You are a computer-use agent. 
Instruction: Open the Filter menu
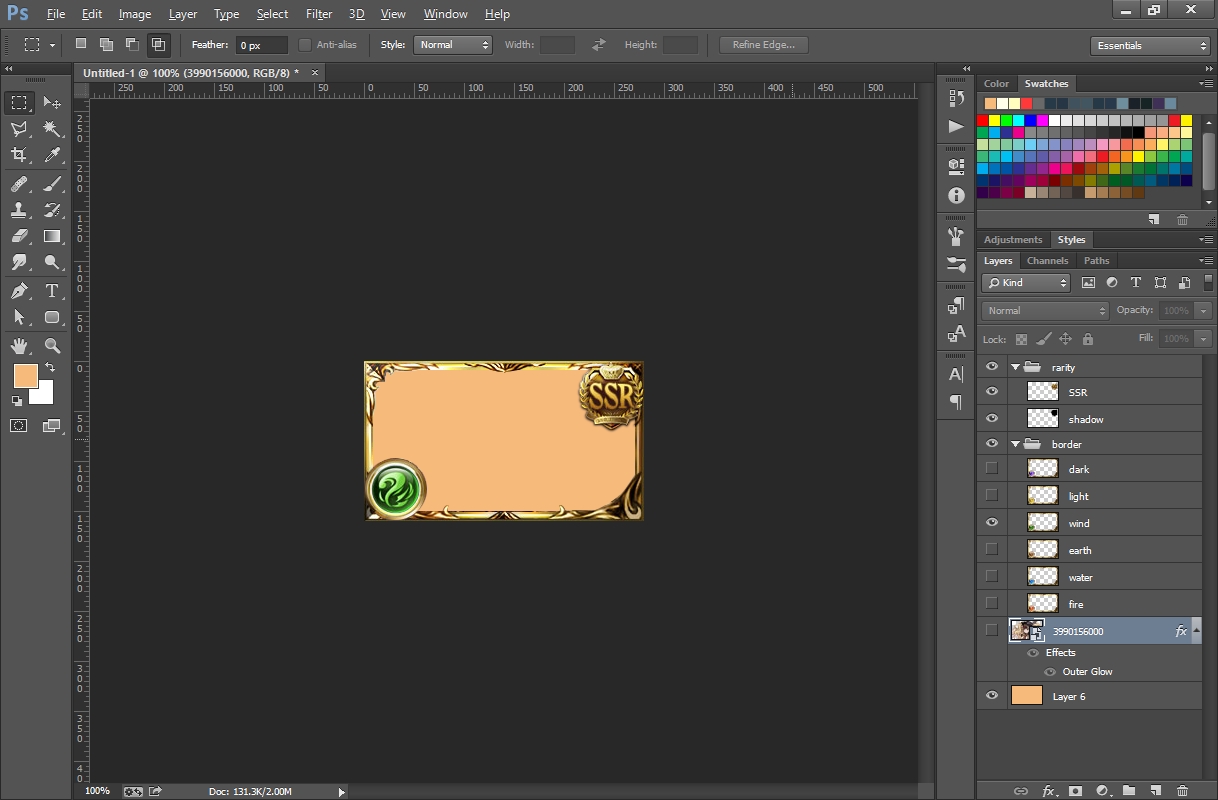tap(319, 13)
